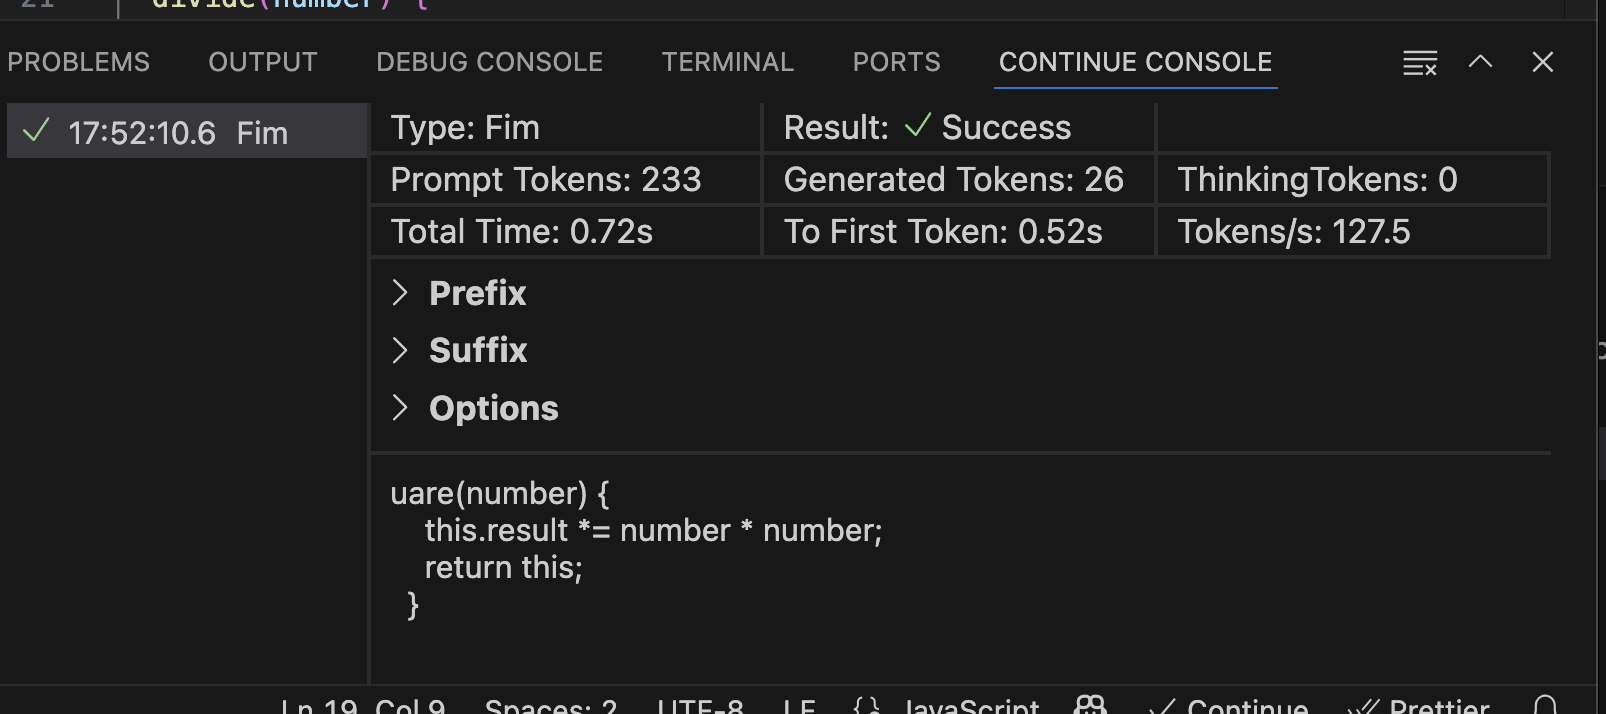Maximize the panel with the chevron button

(1481, 62)
